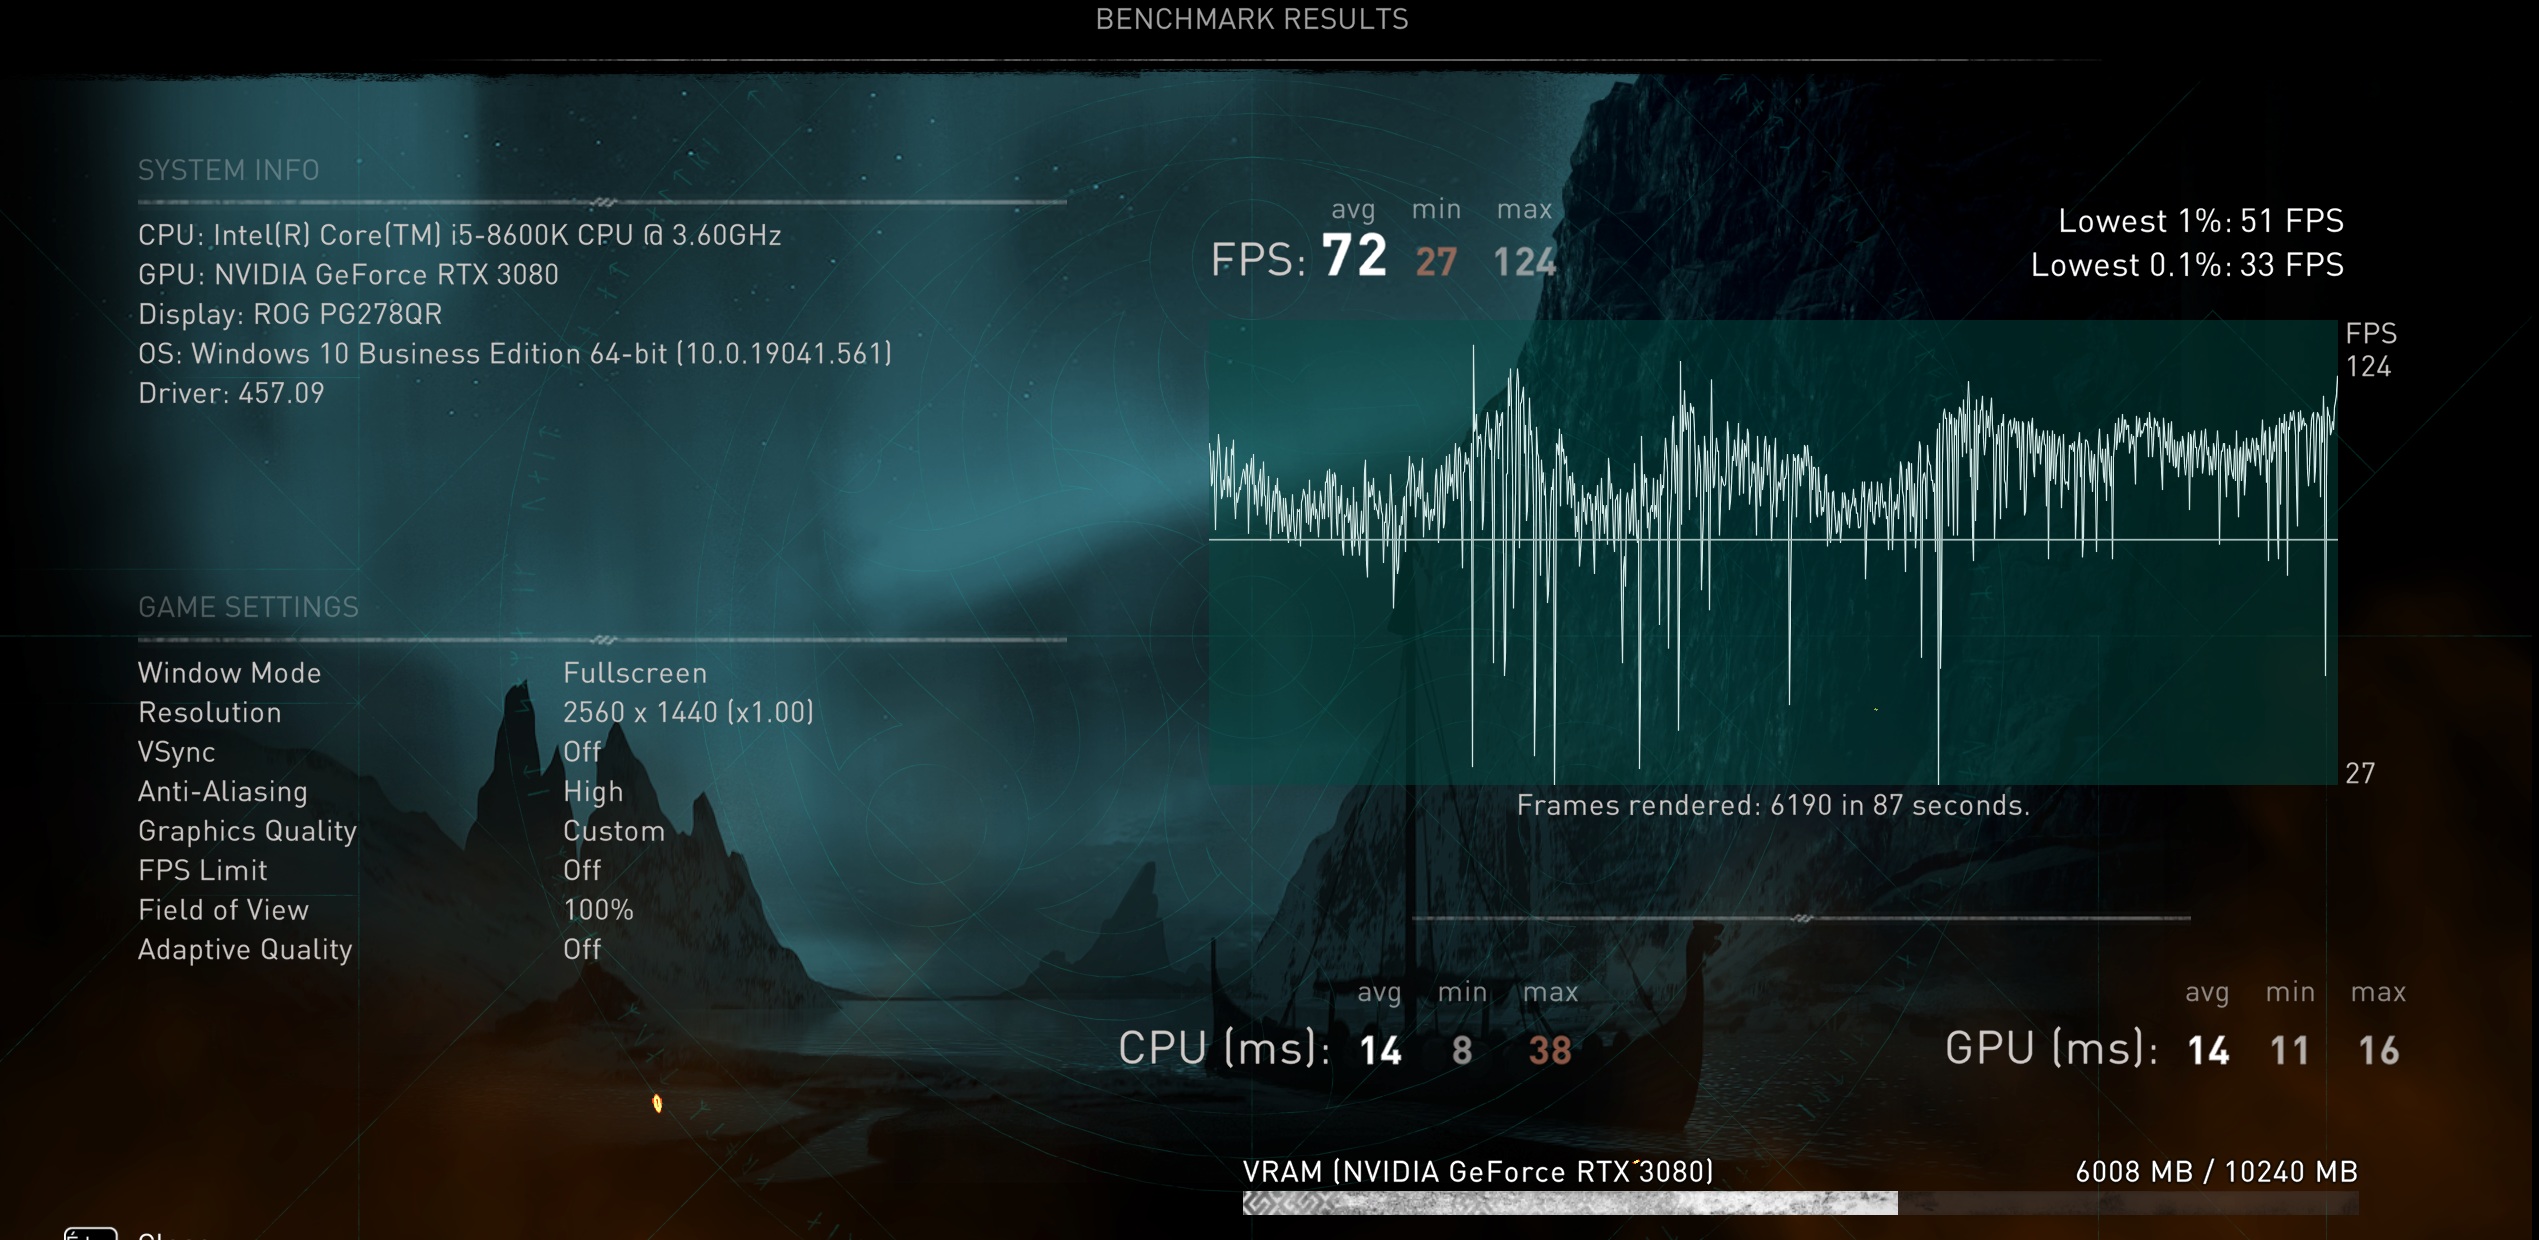Click the CPU maximum frame time "38"
2539x1240 pixels.
1550,1050
